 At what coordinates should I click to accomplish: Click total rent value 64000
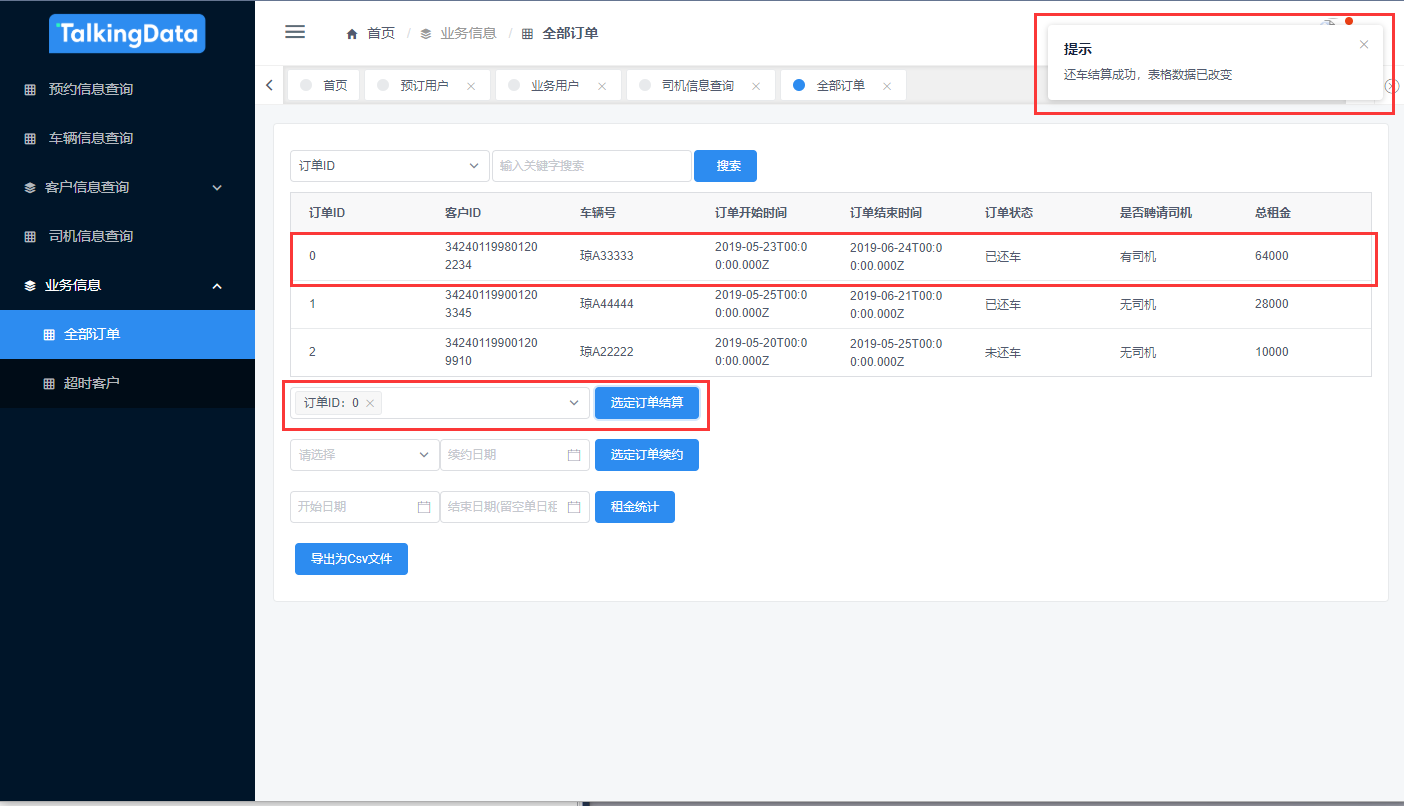(1272, 256)
